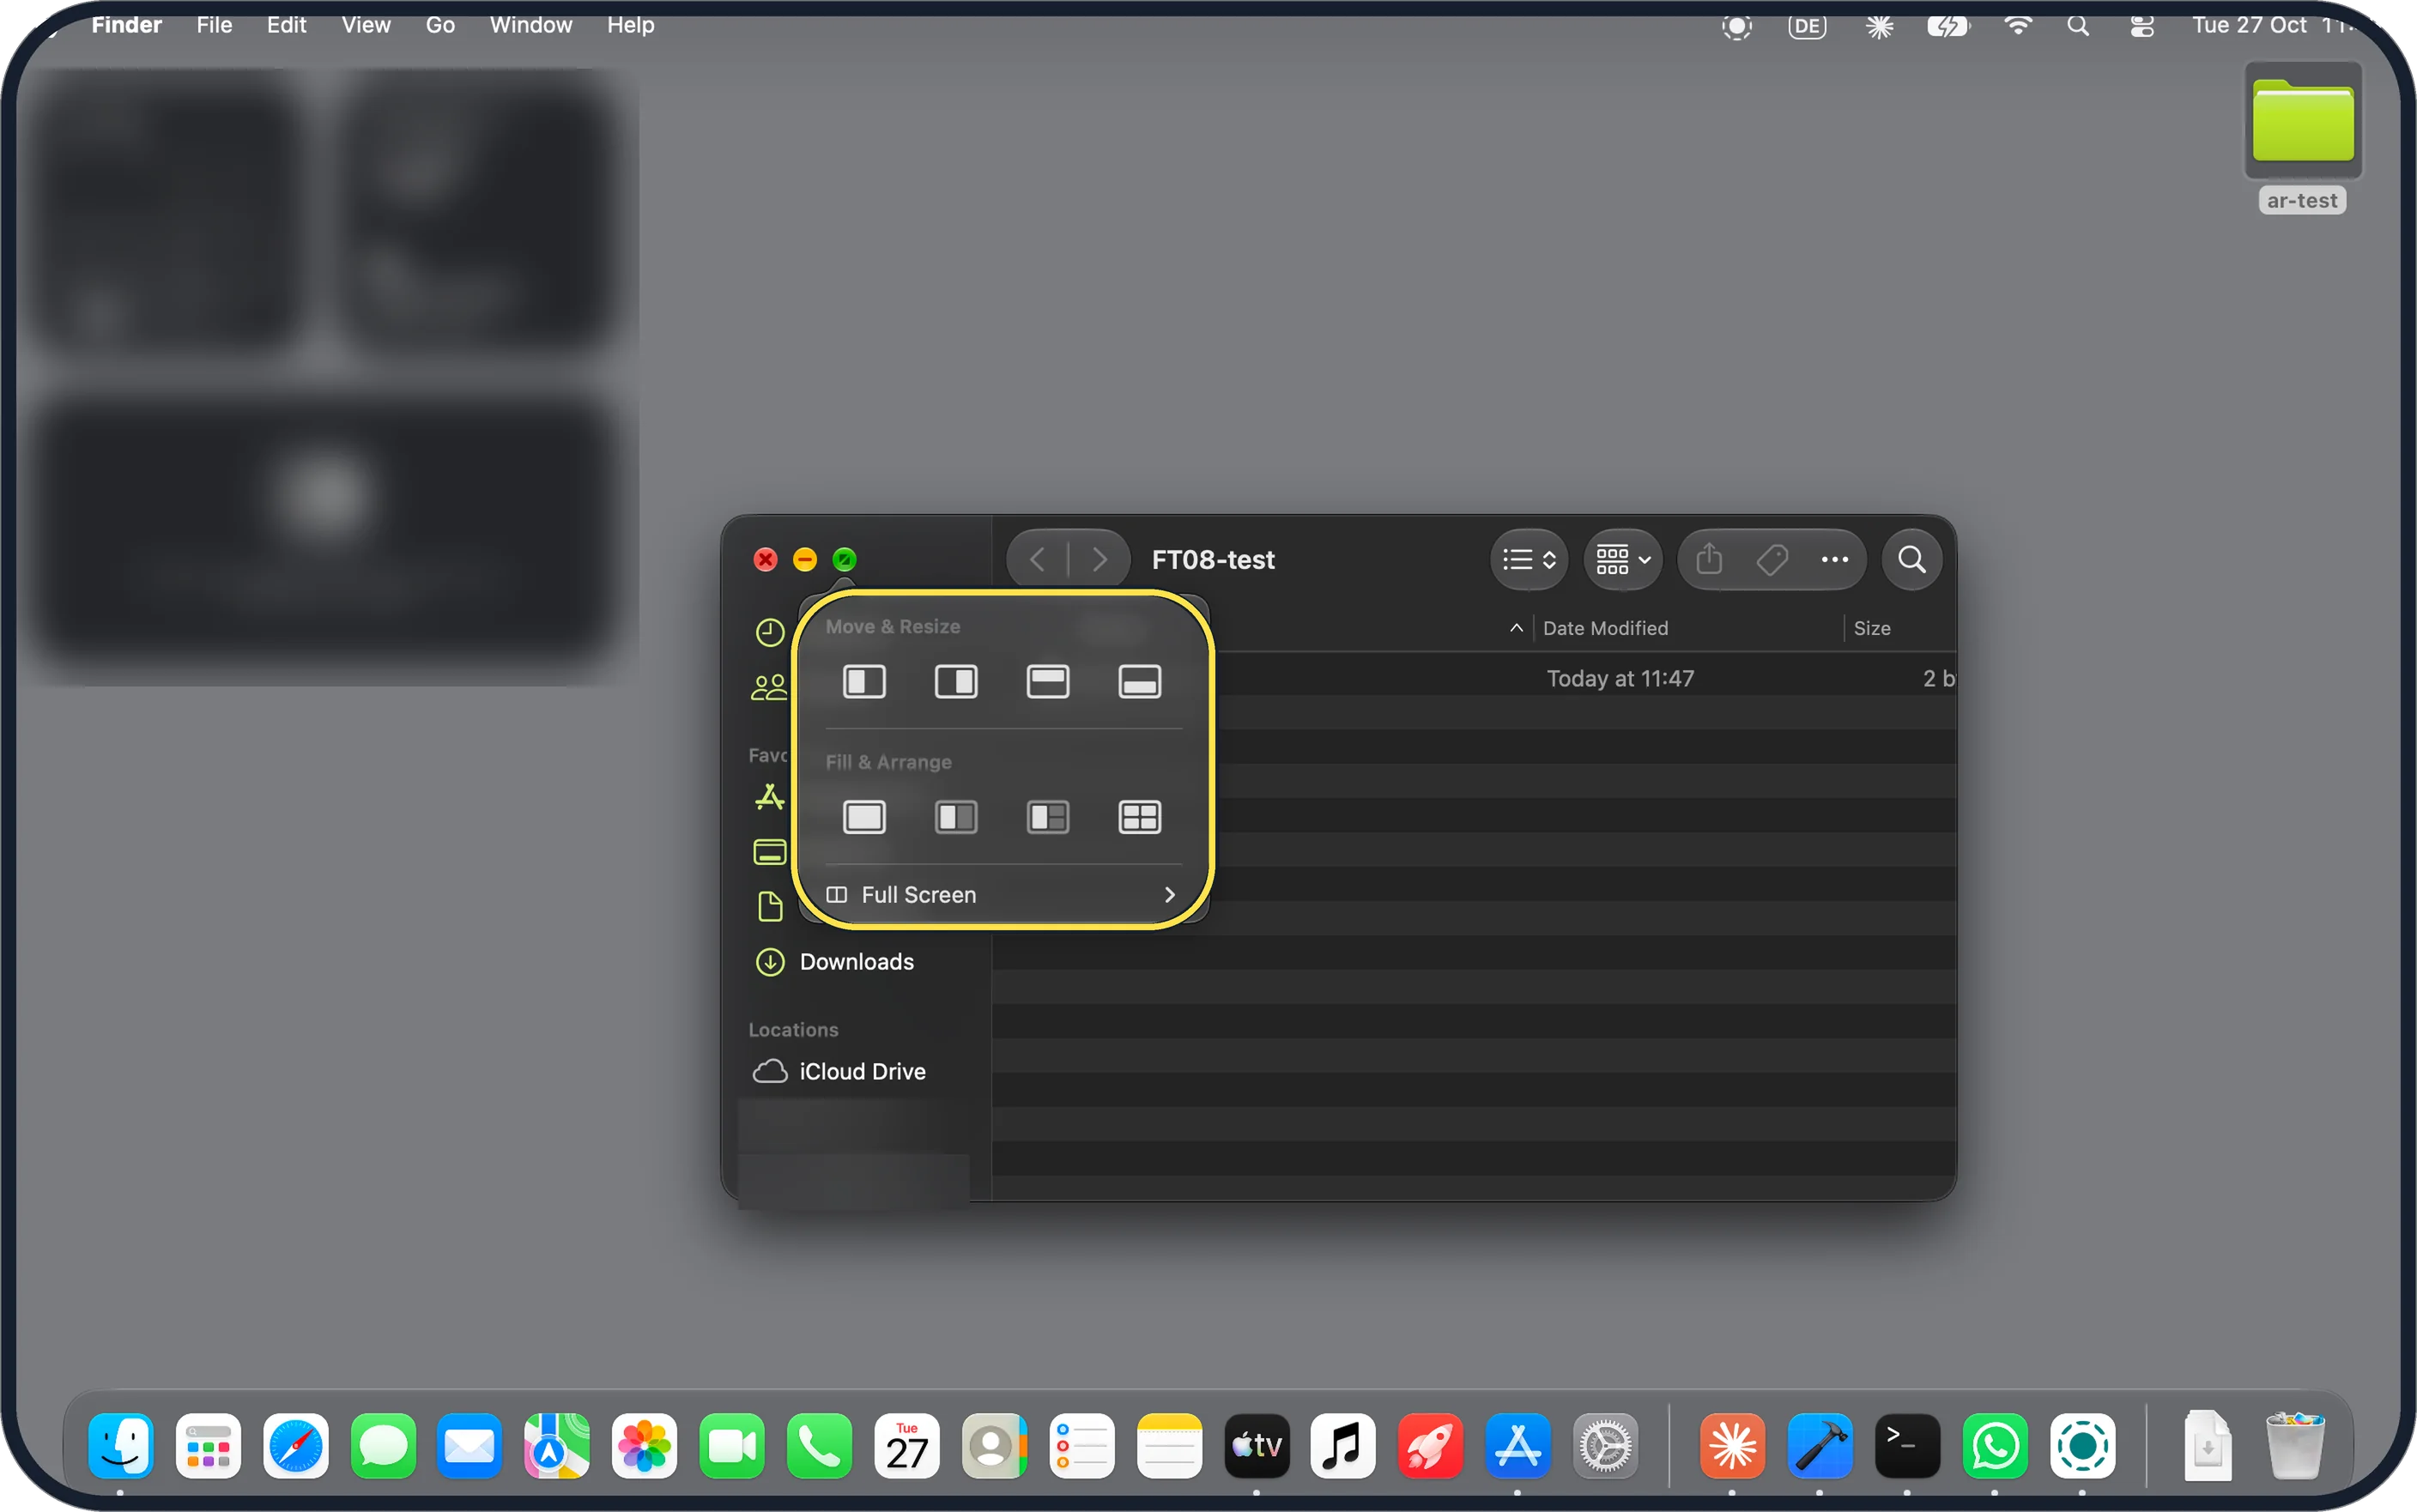2417x1512 pixels.
Task: Arrange left and quarters layout
Action: click(1048, 817)
